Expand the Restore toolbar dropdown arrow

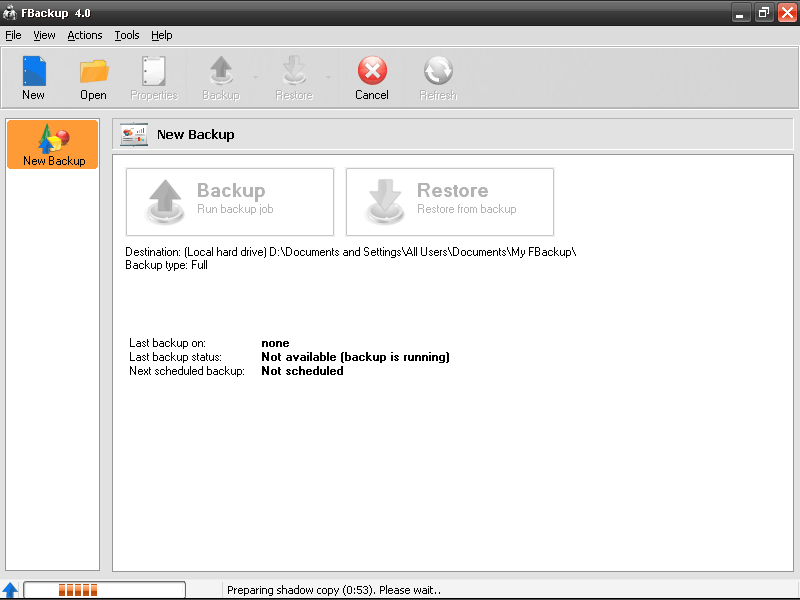point(329,78)
